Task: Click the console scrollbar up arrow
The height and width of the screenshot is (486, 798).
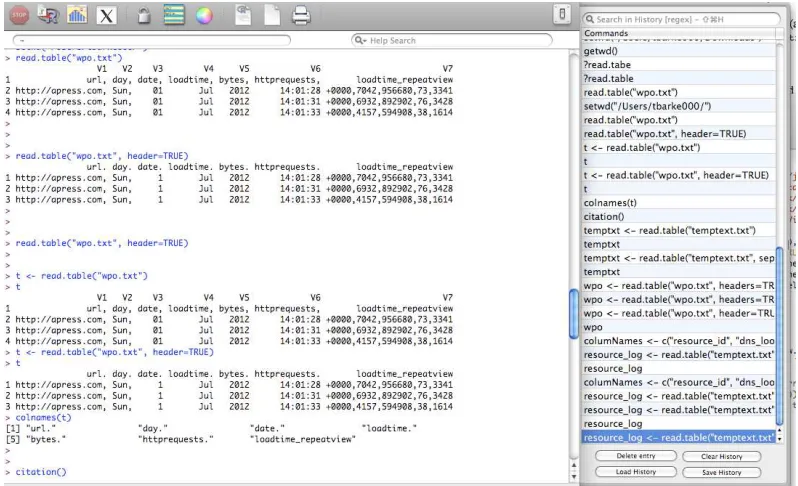Action: [x=574, y=465]
